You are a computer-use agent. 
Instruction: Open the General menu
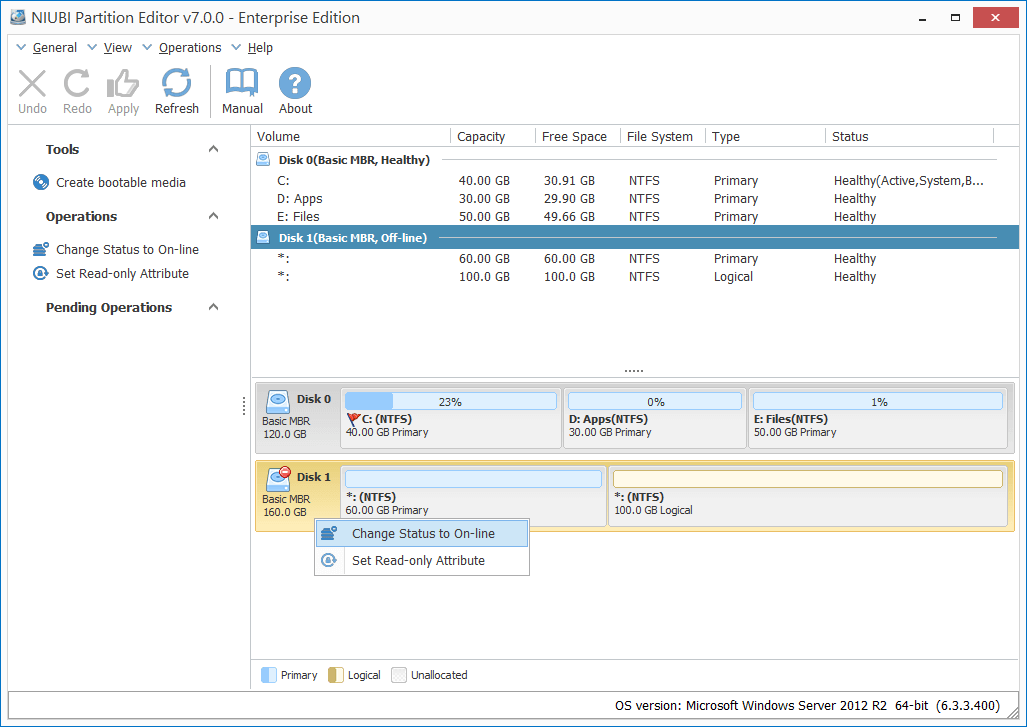(54, 47)
